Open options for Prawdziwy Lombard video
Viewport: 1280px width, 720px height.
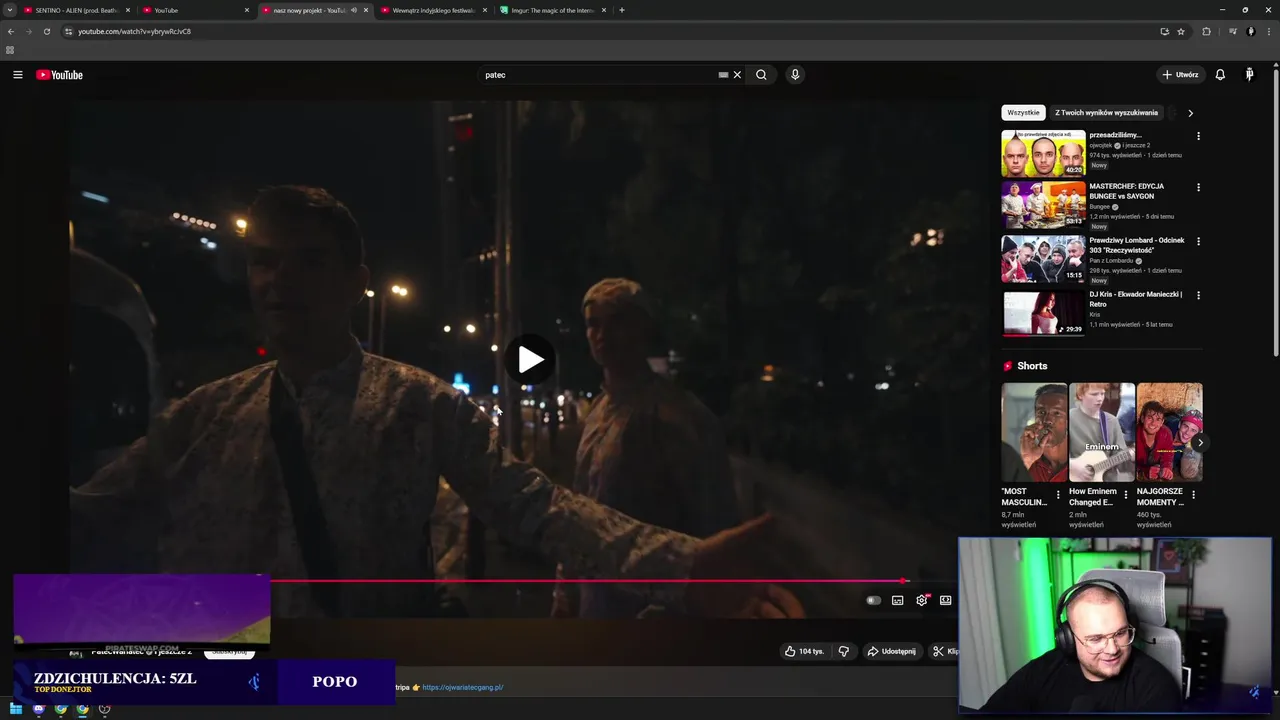1198,241
